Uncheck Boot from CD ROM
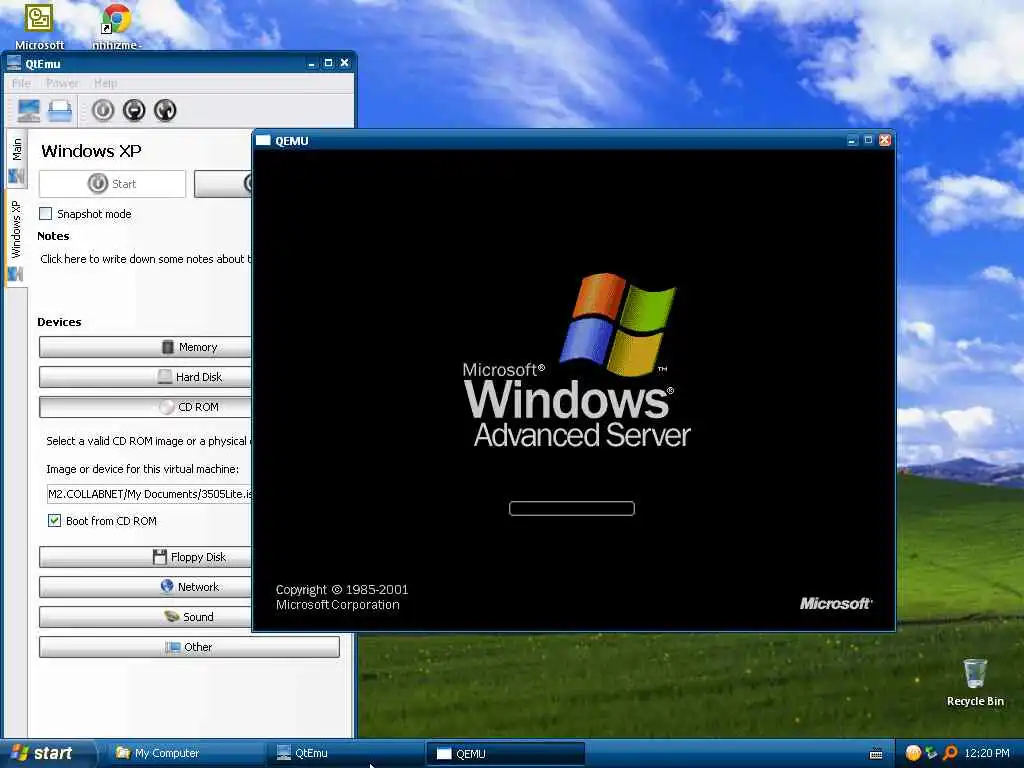The height and width of the screenshot is (768, 1024). 54,520
